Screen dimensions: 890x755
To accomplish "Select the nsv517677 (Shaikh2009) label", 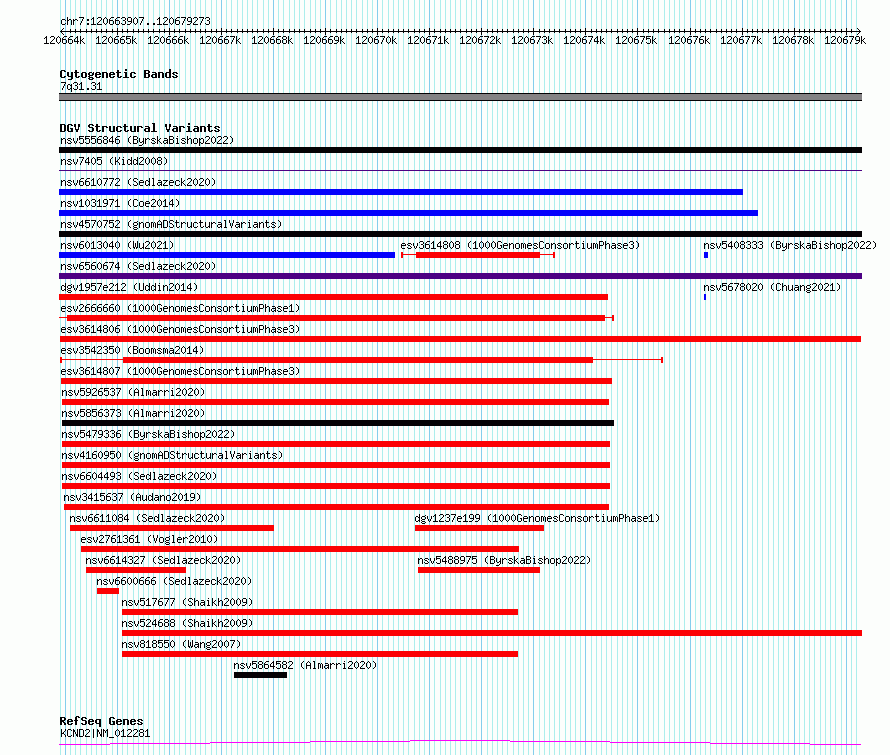I will [x=187, y=602].
